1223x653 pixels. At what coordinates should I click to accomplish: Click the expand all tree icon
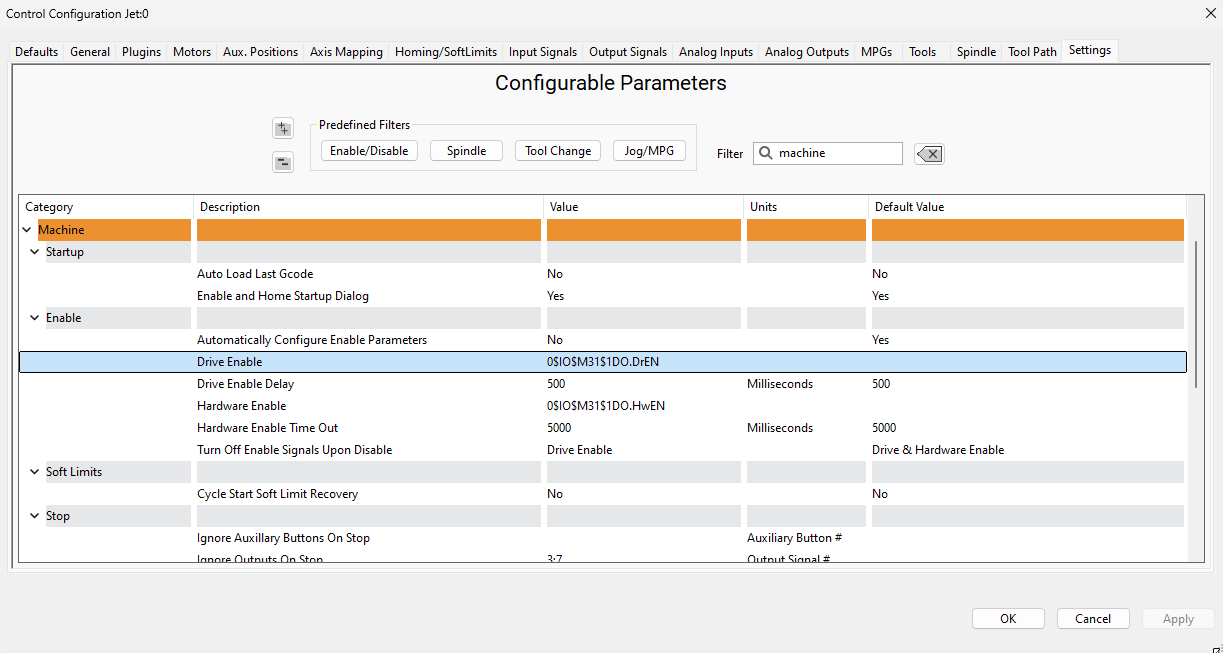pyautogui.click(x=283, y=128)
